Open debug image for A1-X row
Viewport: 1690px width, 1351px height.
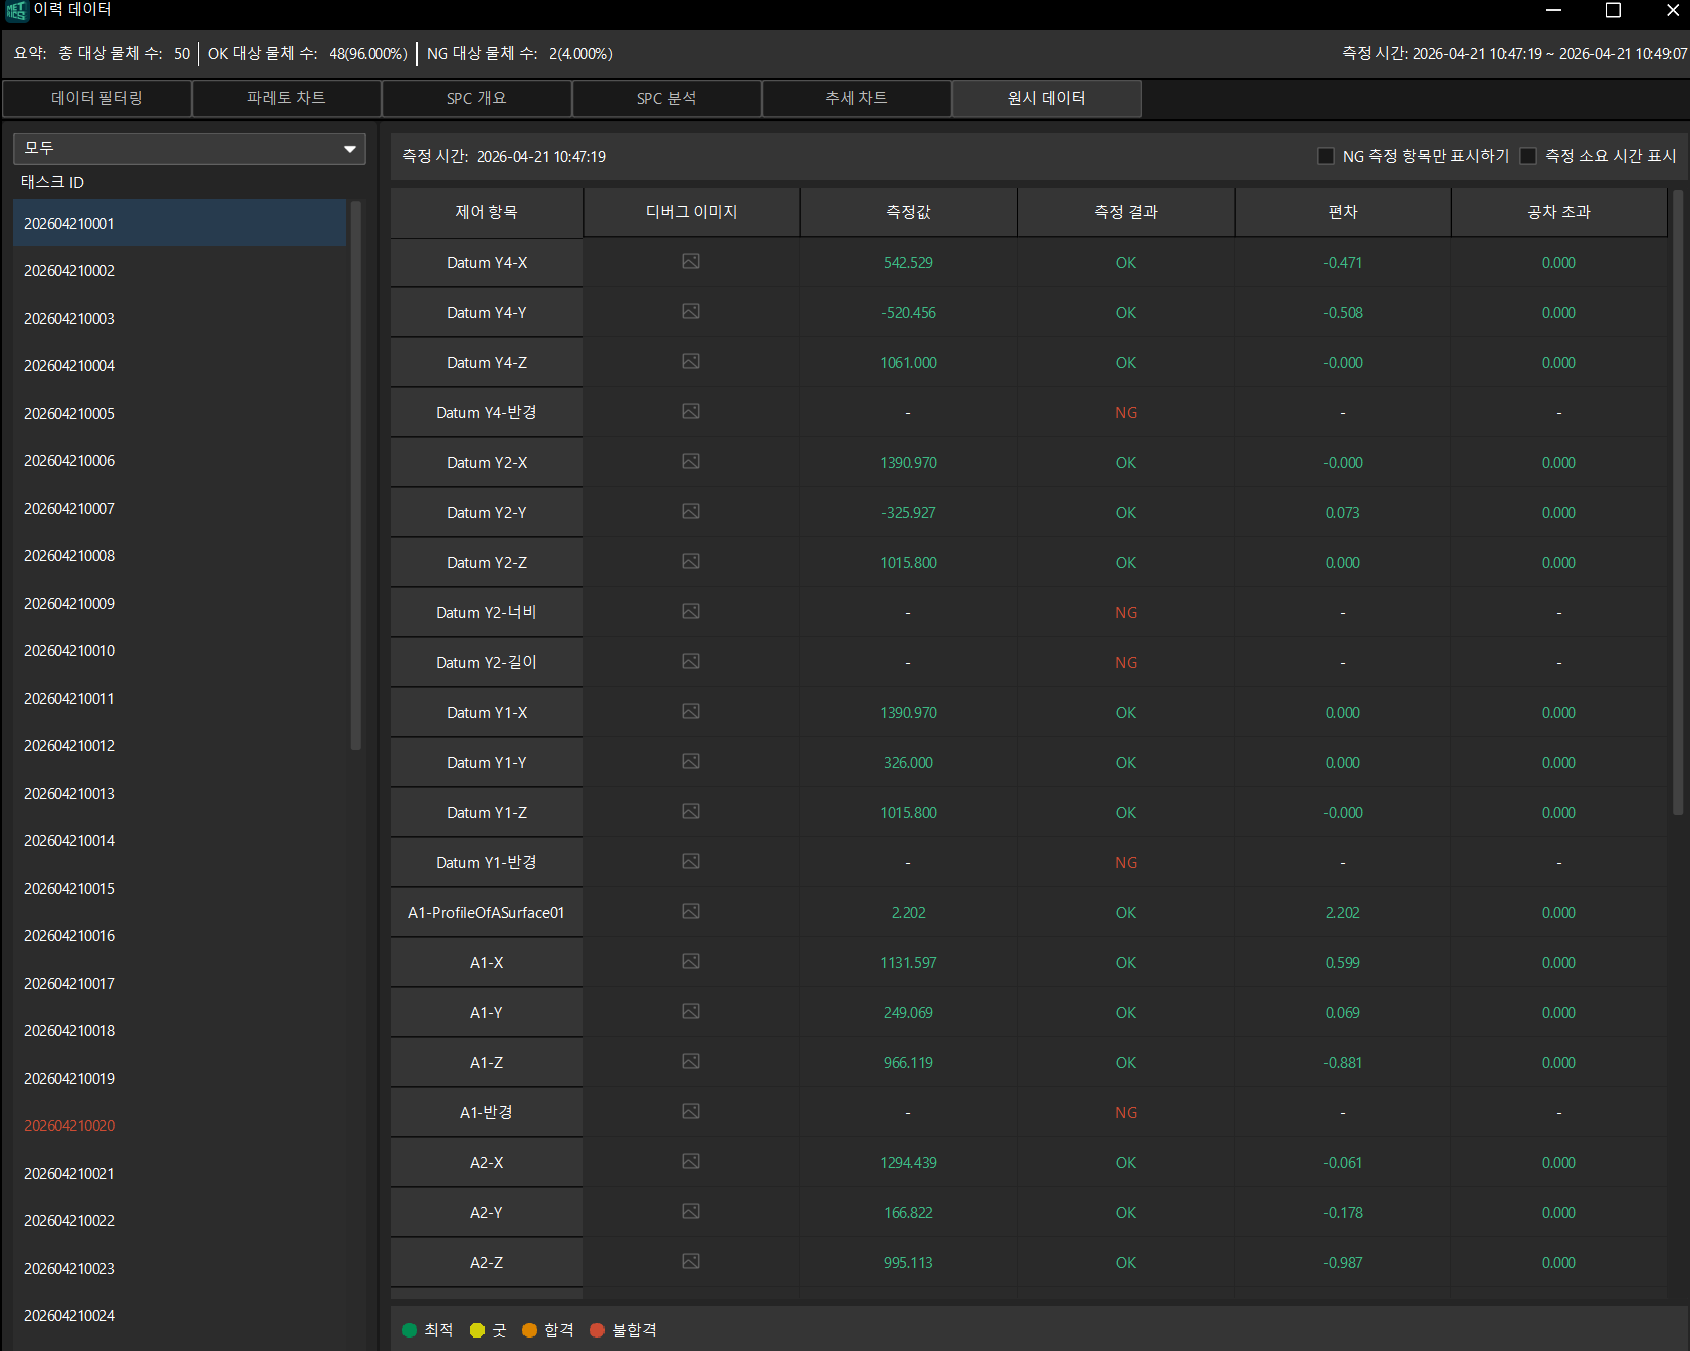(x=691, y=961)
